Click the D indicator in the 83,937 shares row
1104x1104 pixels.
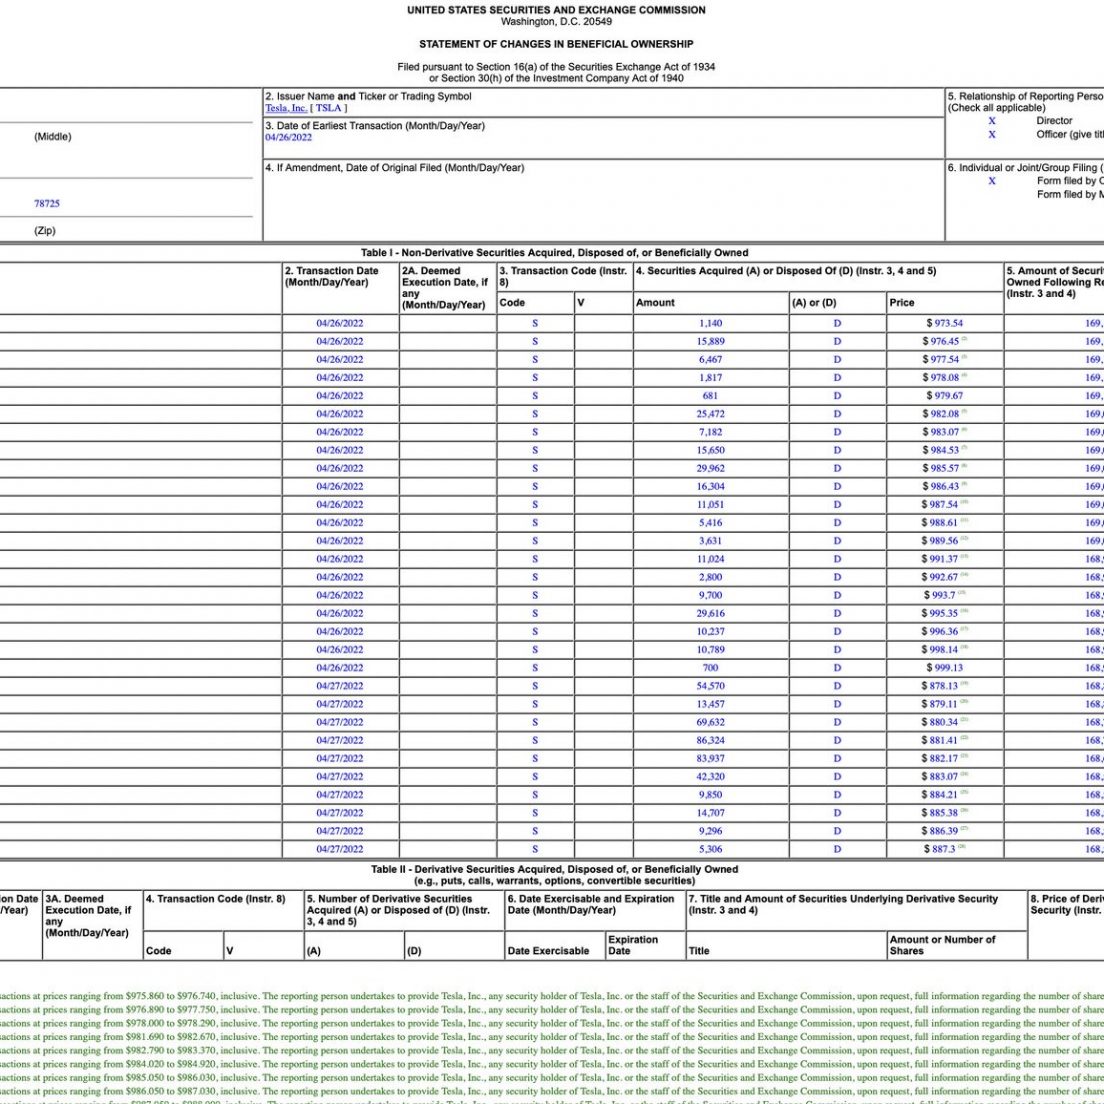(x=837, y=759)
